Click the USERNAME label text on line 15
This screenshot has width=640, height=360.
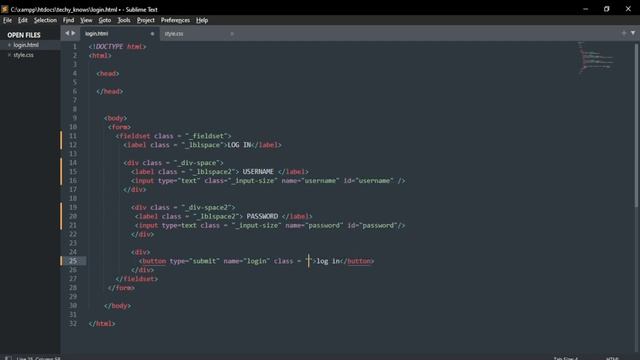[258, 172]
